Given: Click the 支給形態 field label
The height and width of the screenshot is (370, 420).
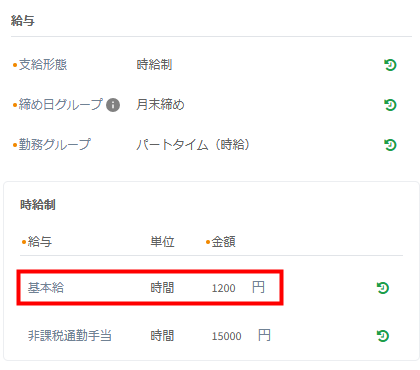Looking at the screenshot, I should [x=43, y=65].
